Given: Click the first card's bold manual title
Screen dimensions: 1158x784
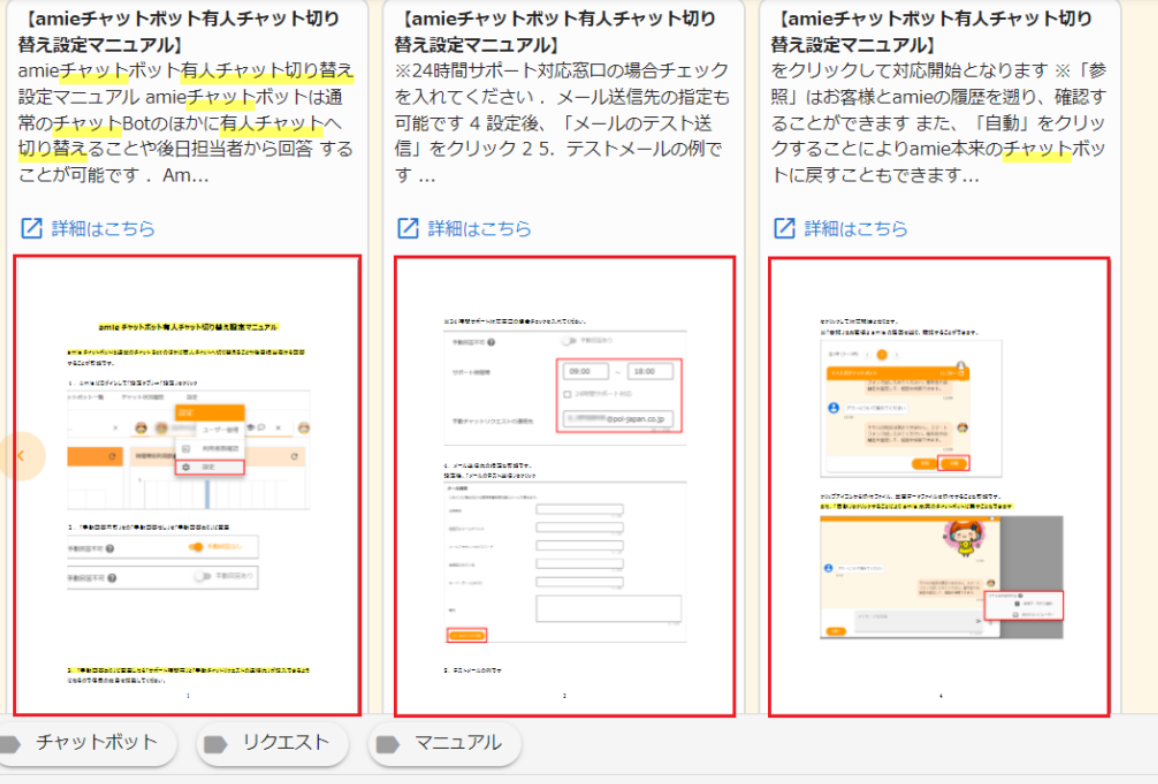Looking at the screenshot, I should pos(180,31).
